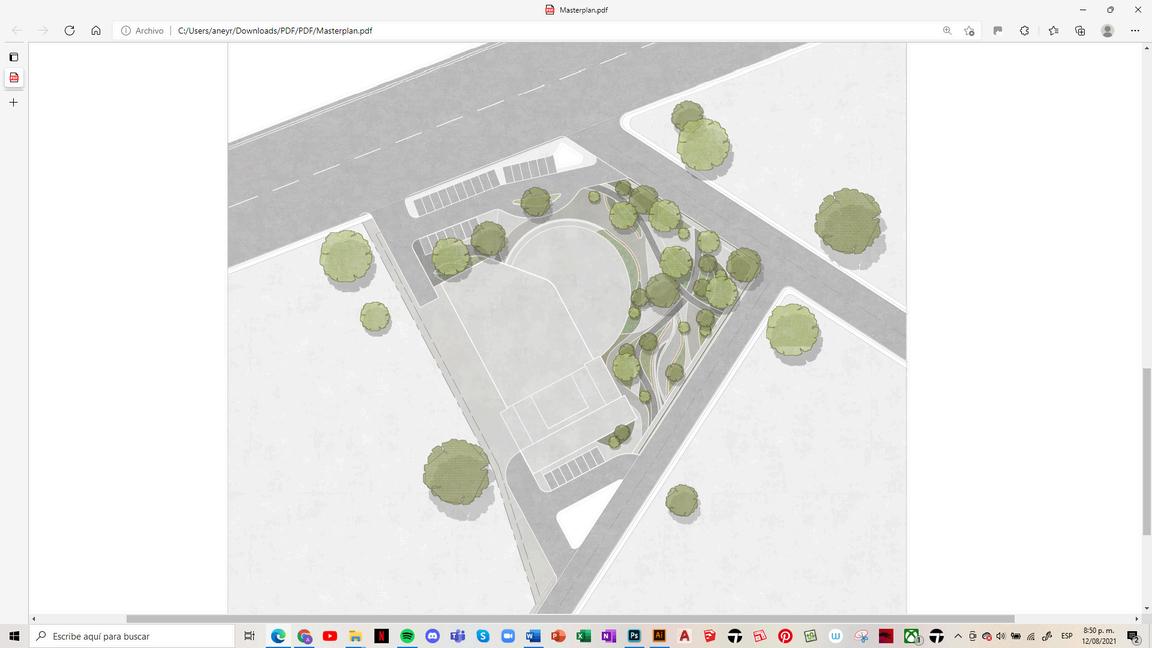Image resolution: width=1152 pixels, height=648 pixels.
Task: Open the volume control in system tray
Action: (1001, 636)
